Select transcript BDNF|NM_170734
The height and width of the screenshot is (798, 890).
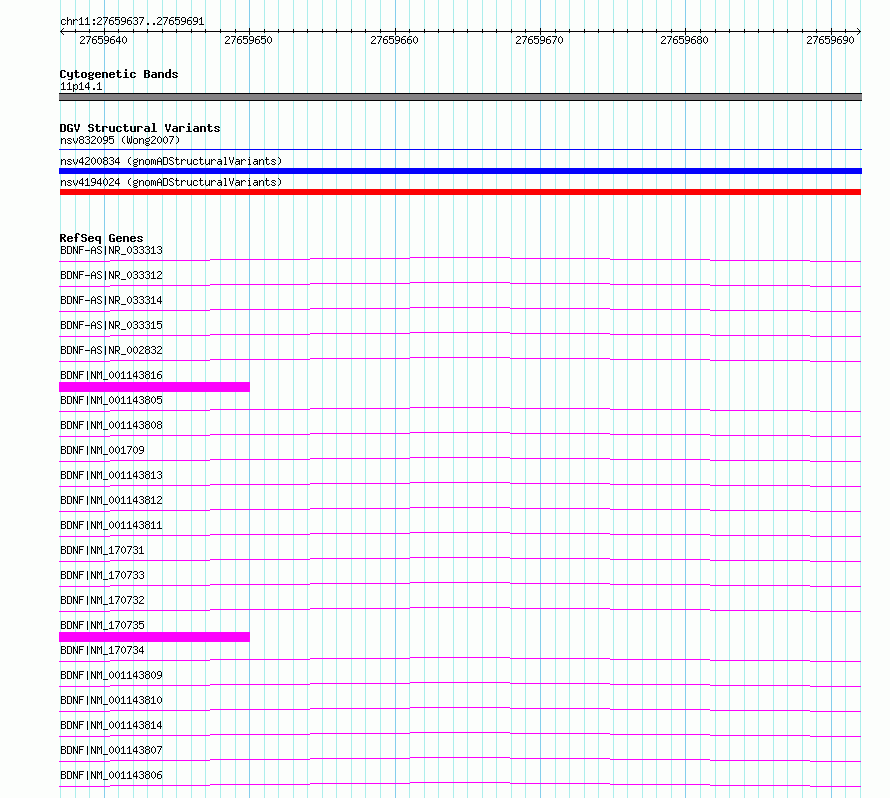tap(102, 650)
